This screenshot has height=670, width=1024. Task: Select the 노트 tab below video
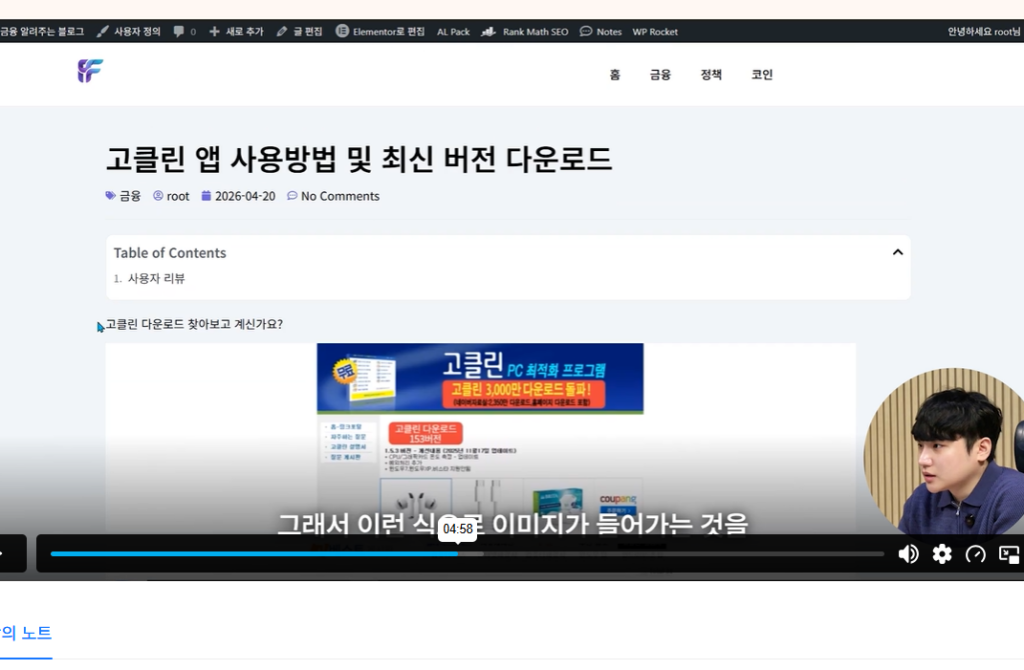(26, 633)
